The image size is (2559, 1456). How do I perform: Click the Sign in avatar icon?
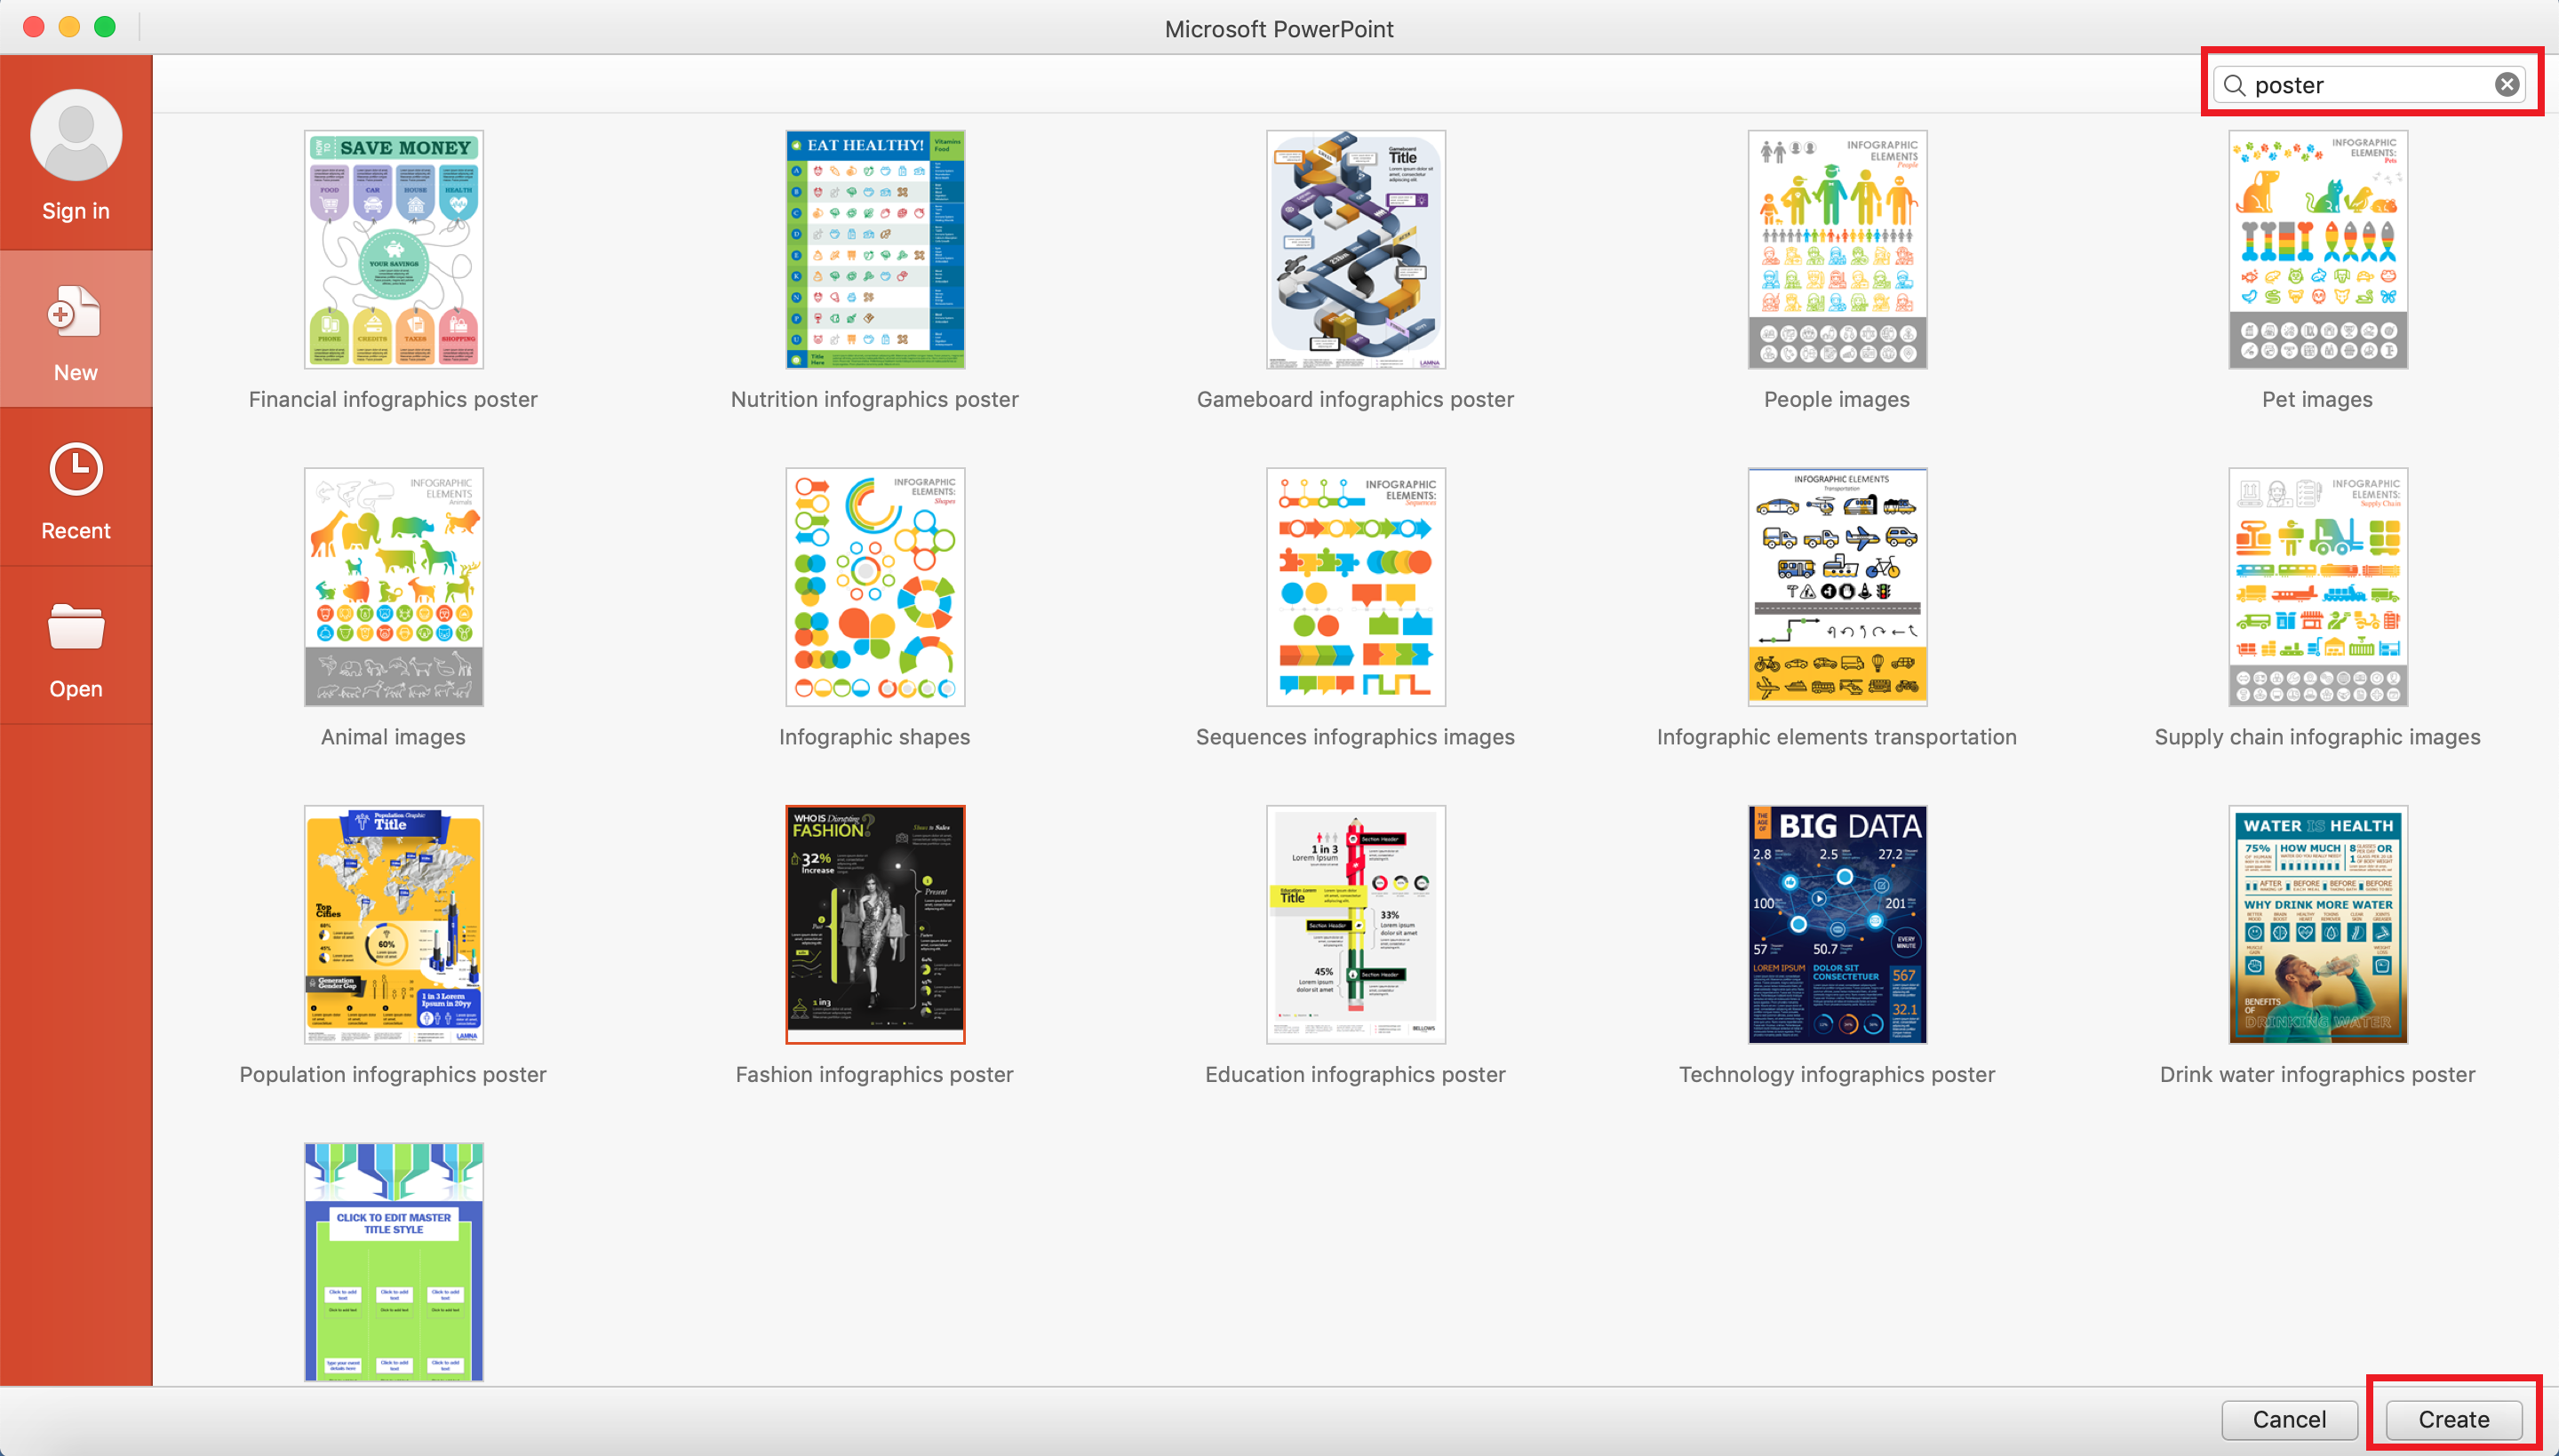(x=76, y=135)
